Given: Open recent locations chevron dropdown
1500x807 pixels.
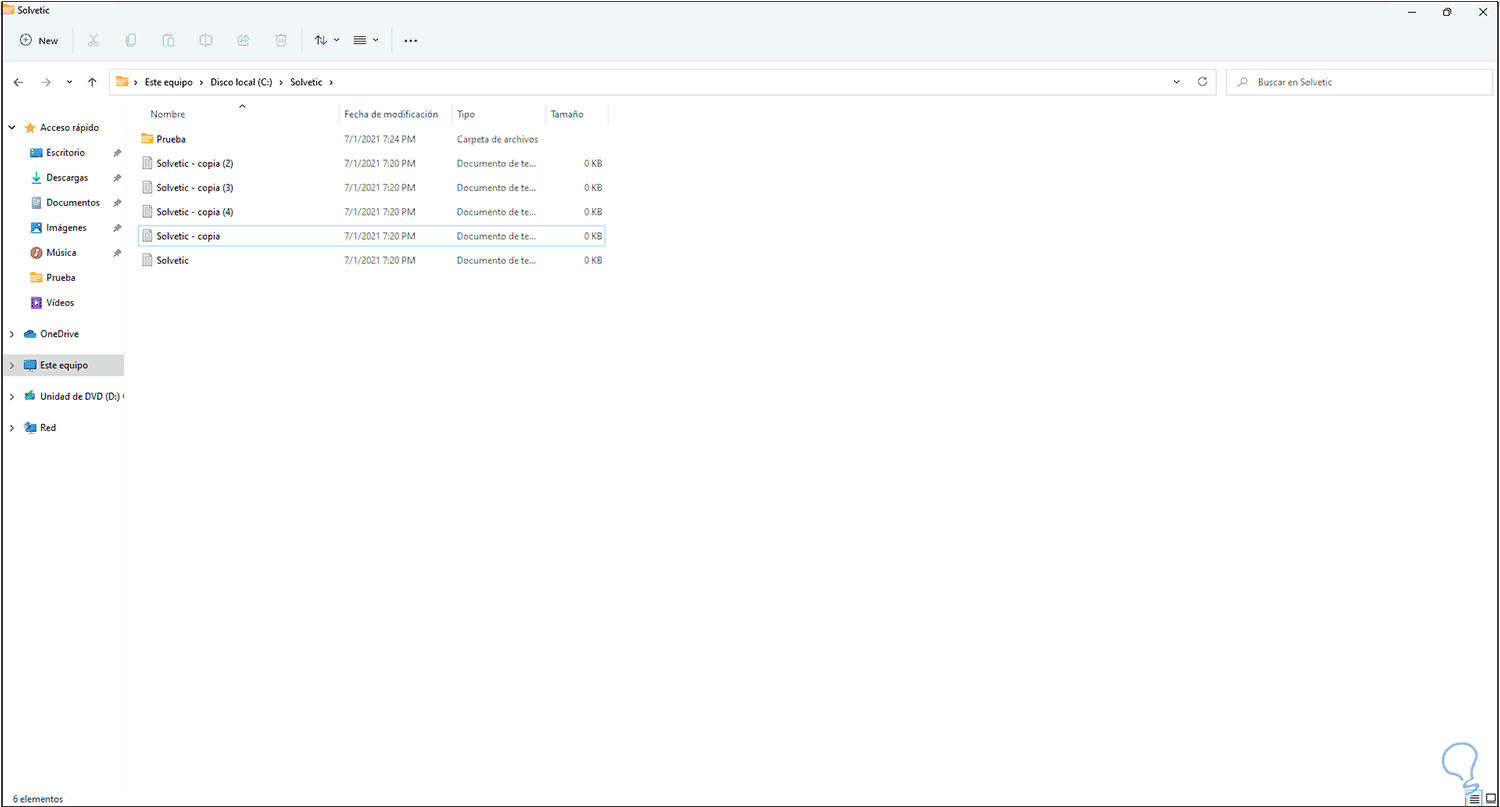Looking at the screenshot, I should tap(69, 82).
